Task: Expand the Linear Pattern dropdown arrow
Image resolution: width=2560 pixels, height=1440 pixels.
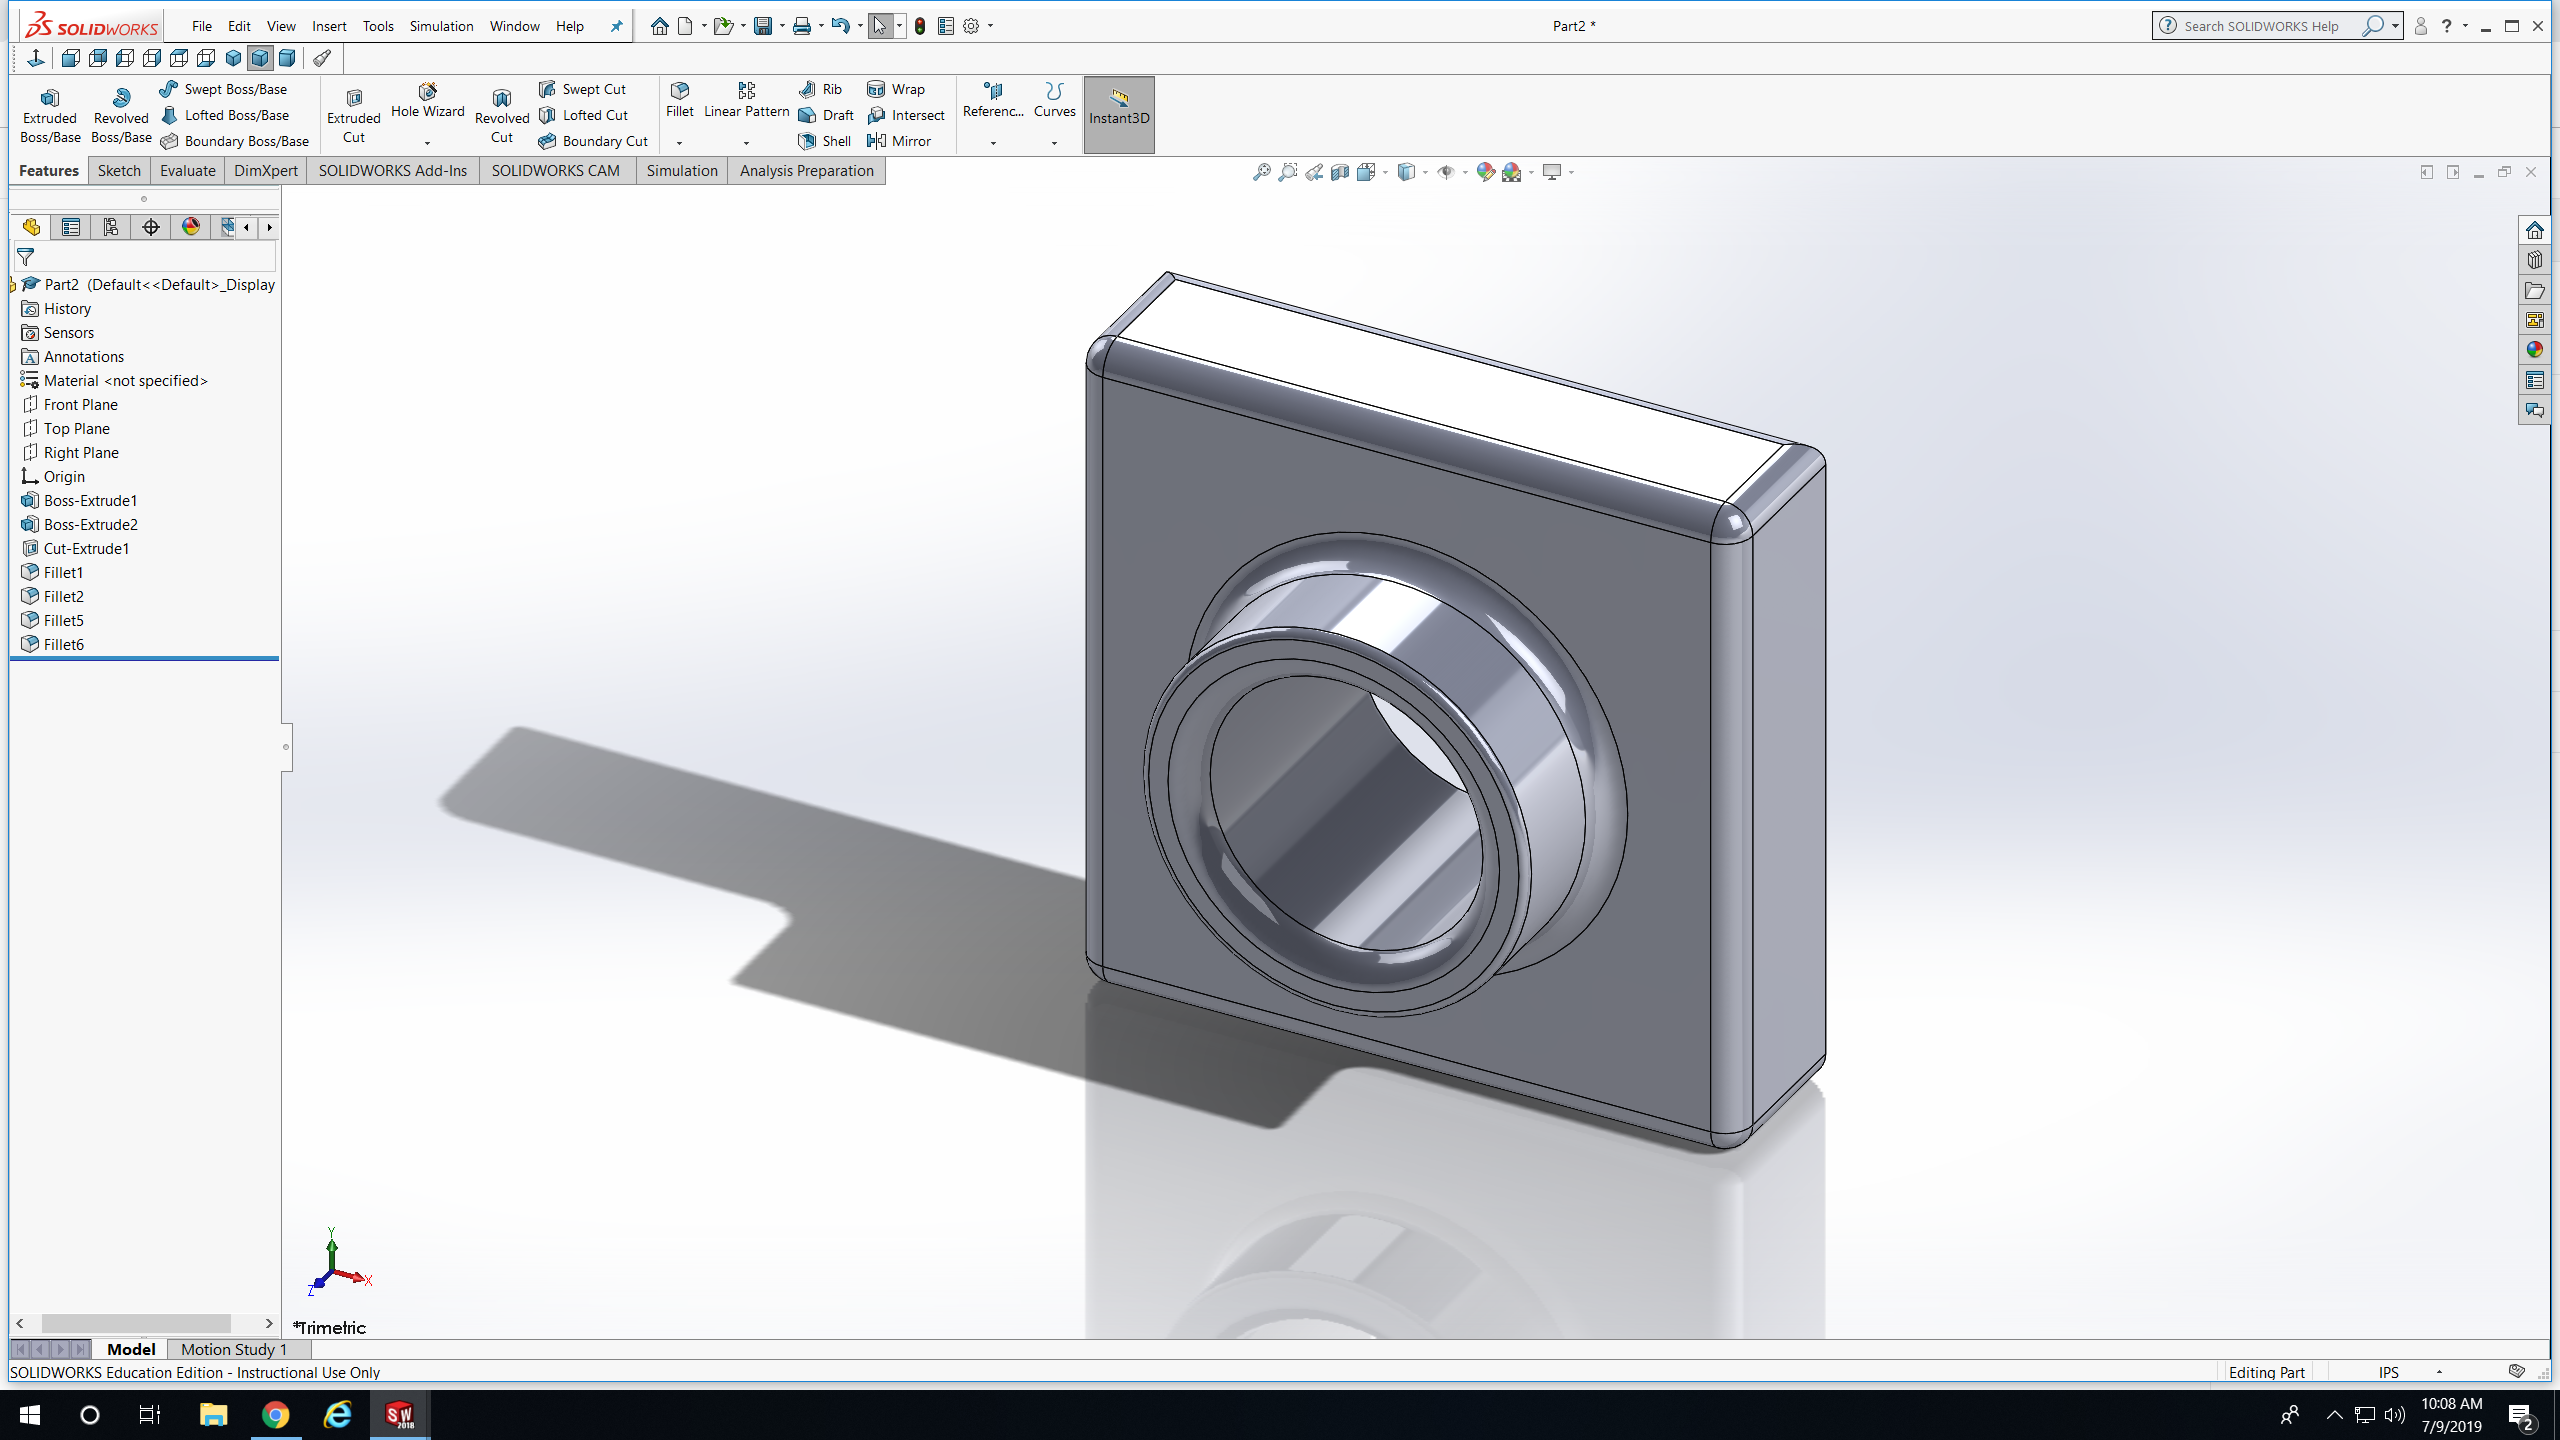Action: (746, 143)
